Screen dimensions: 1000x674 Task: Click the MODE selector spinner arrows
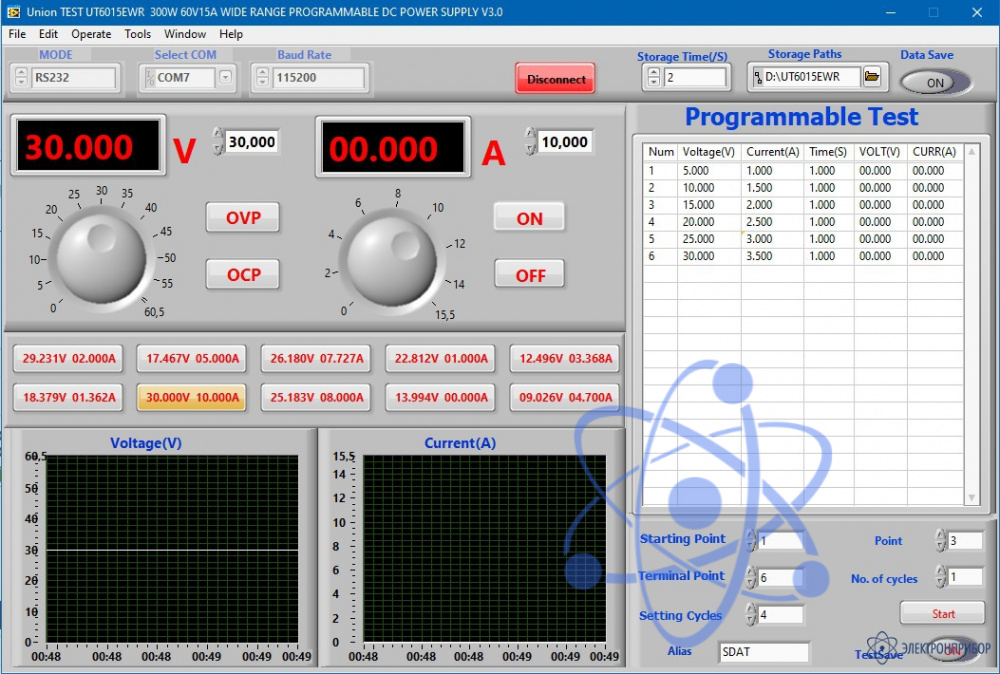[22, 78]
